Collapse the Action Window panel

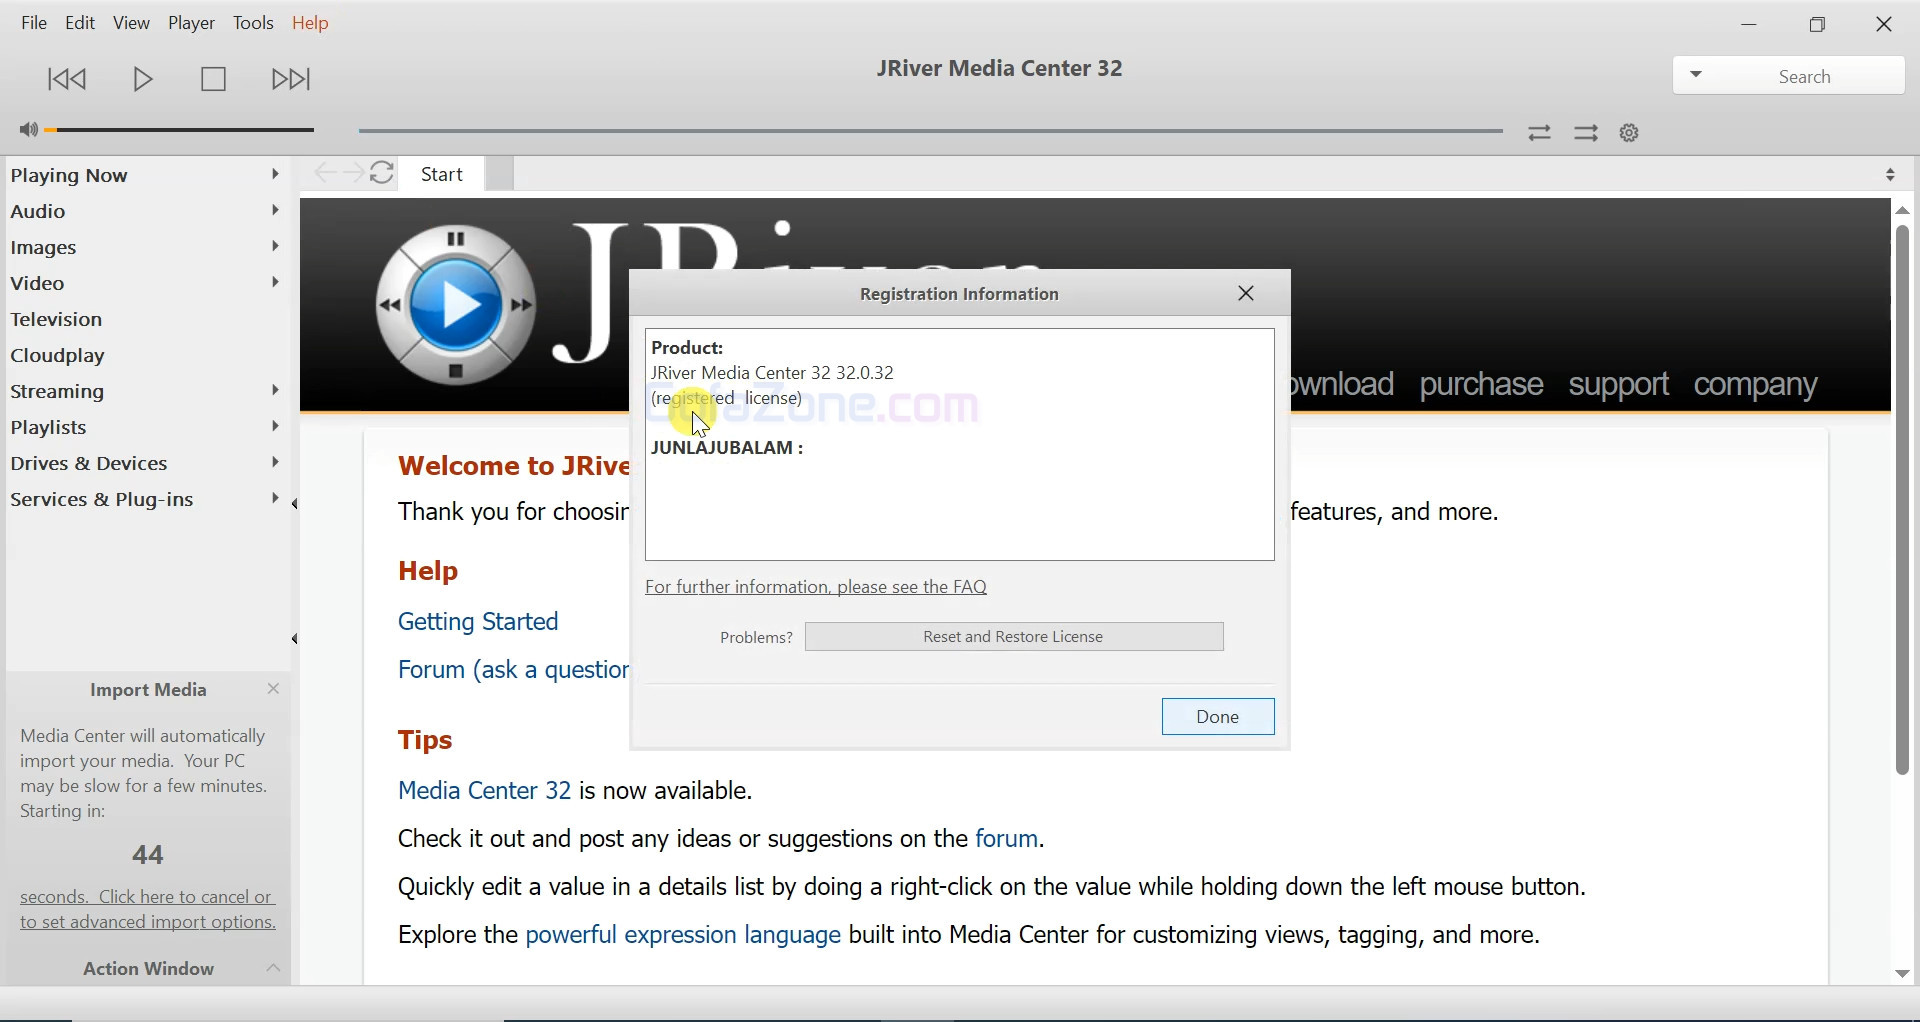click(x=274, y=970)
